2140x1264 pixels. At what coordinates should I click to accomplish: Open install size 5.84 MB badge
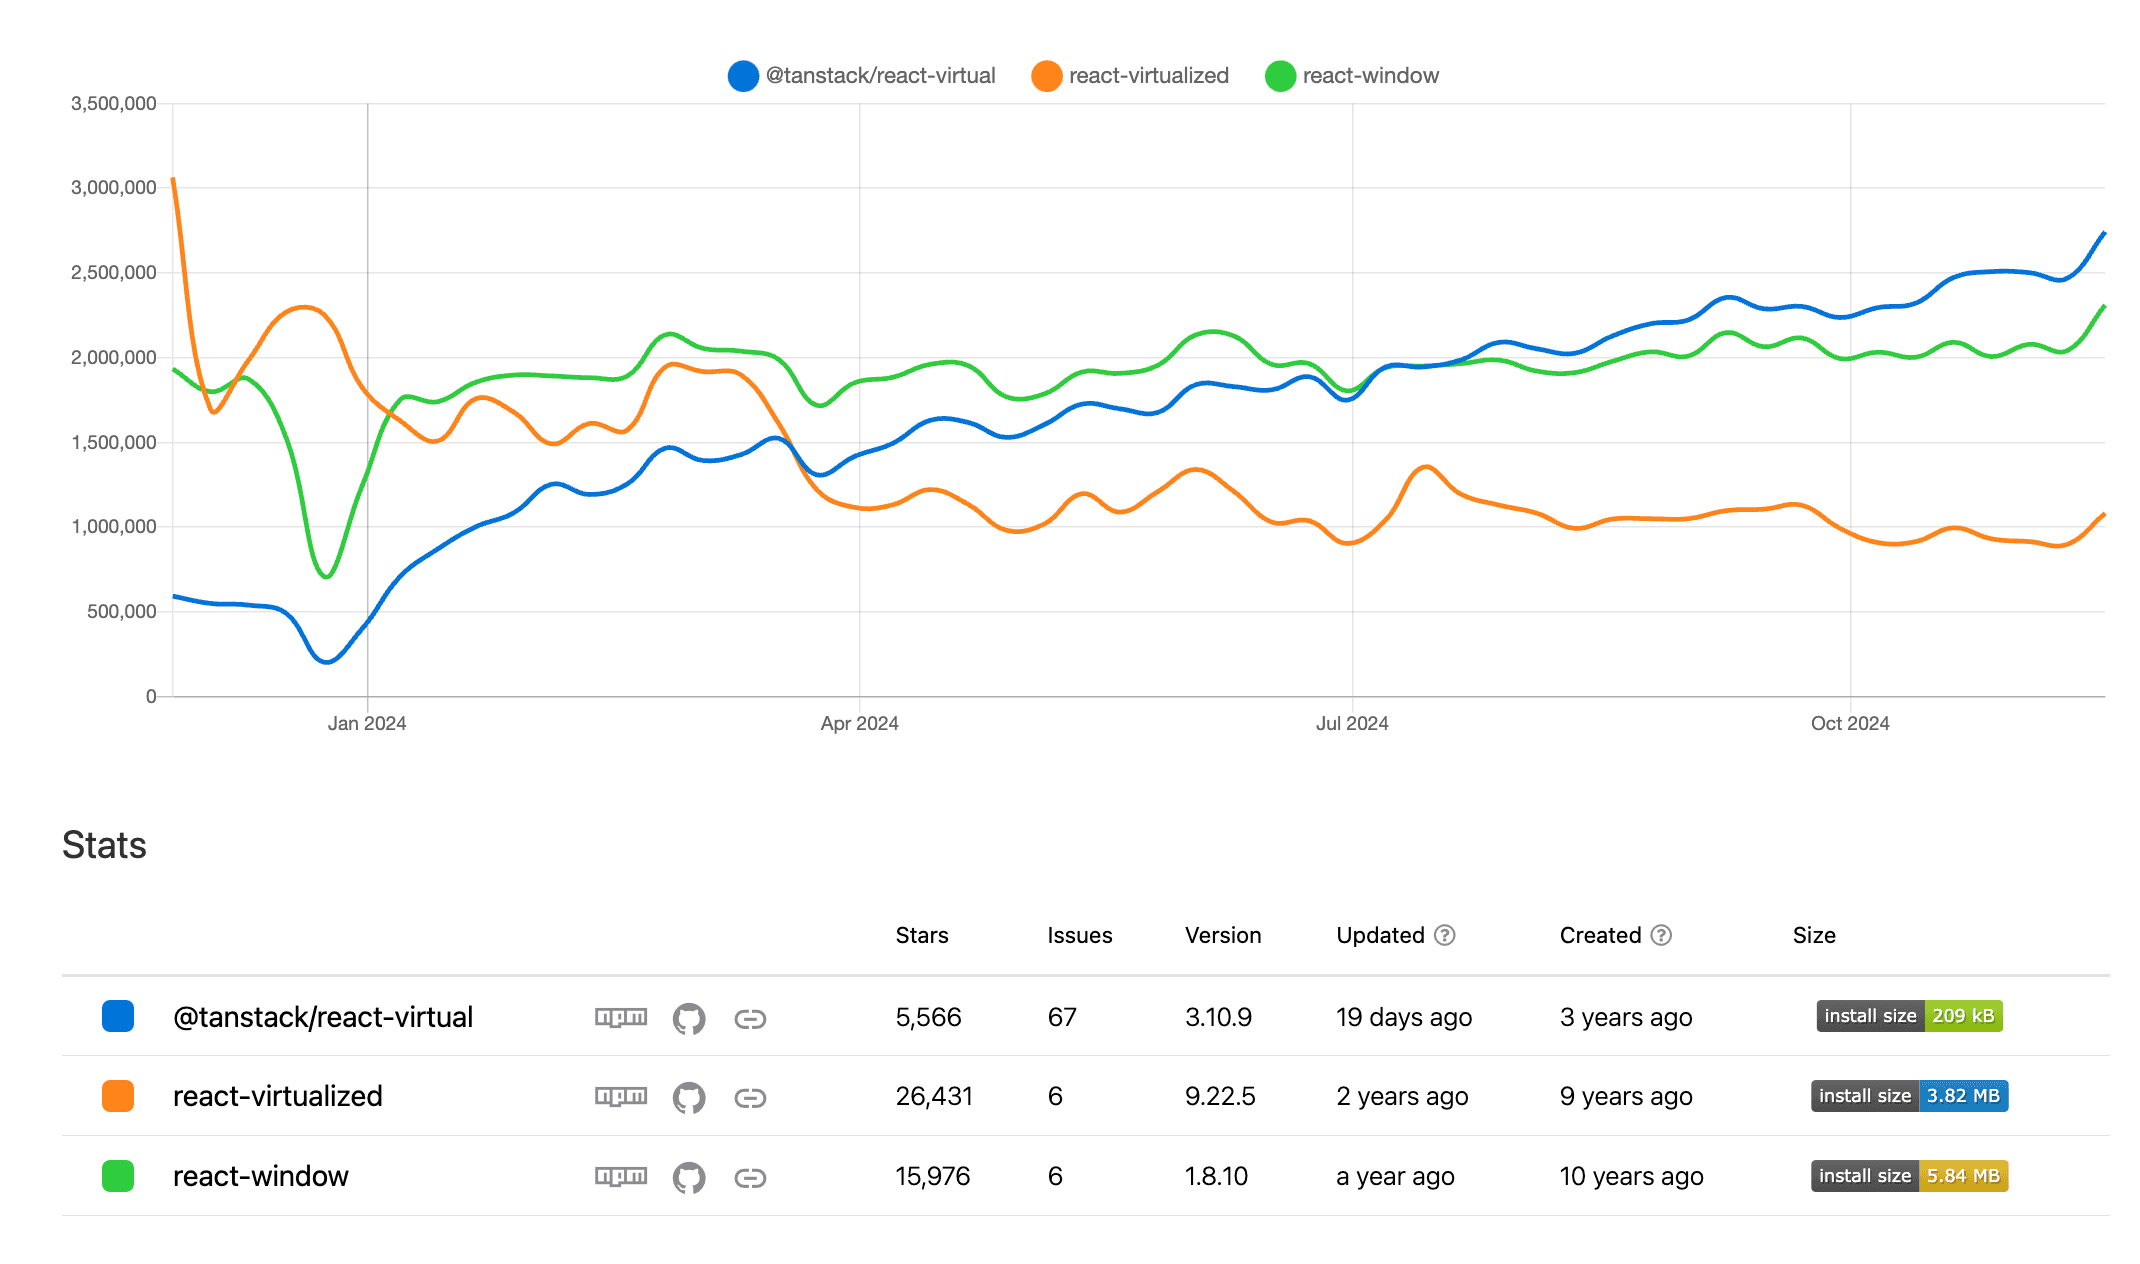[x=1909, y=1176]
